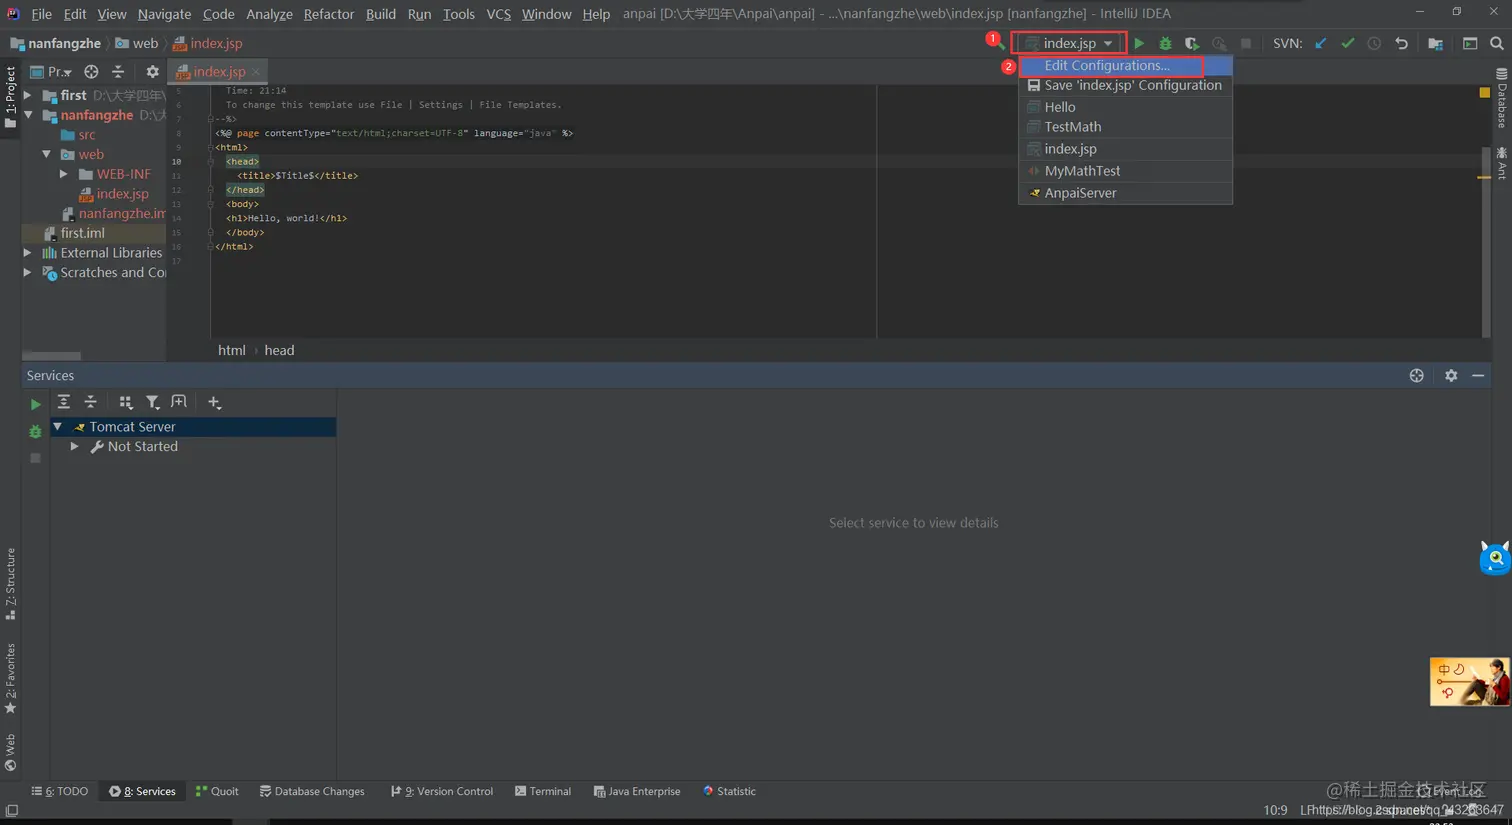Run the service via the Services panel play button
This screenshot has width=1512, height=825.
tap(35, 404)
